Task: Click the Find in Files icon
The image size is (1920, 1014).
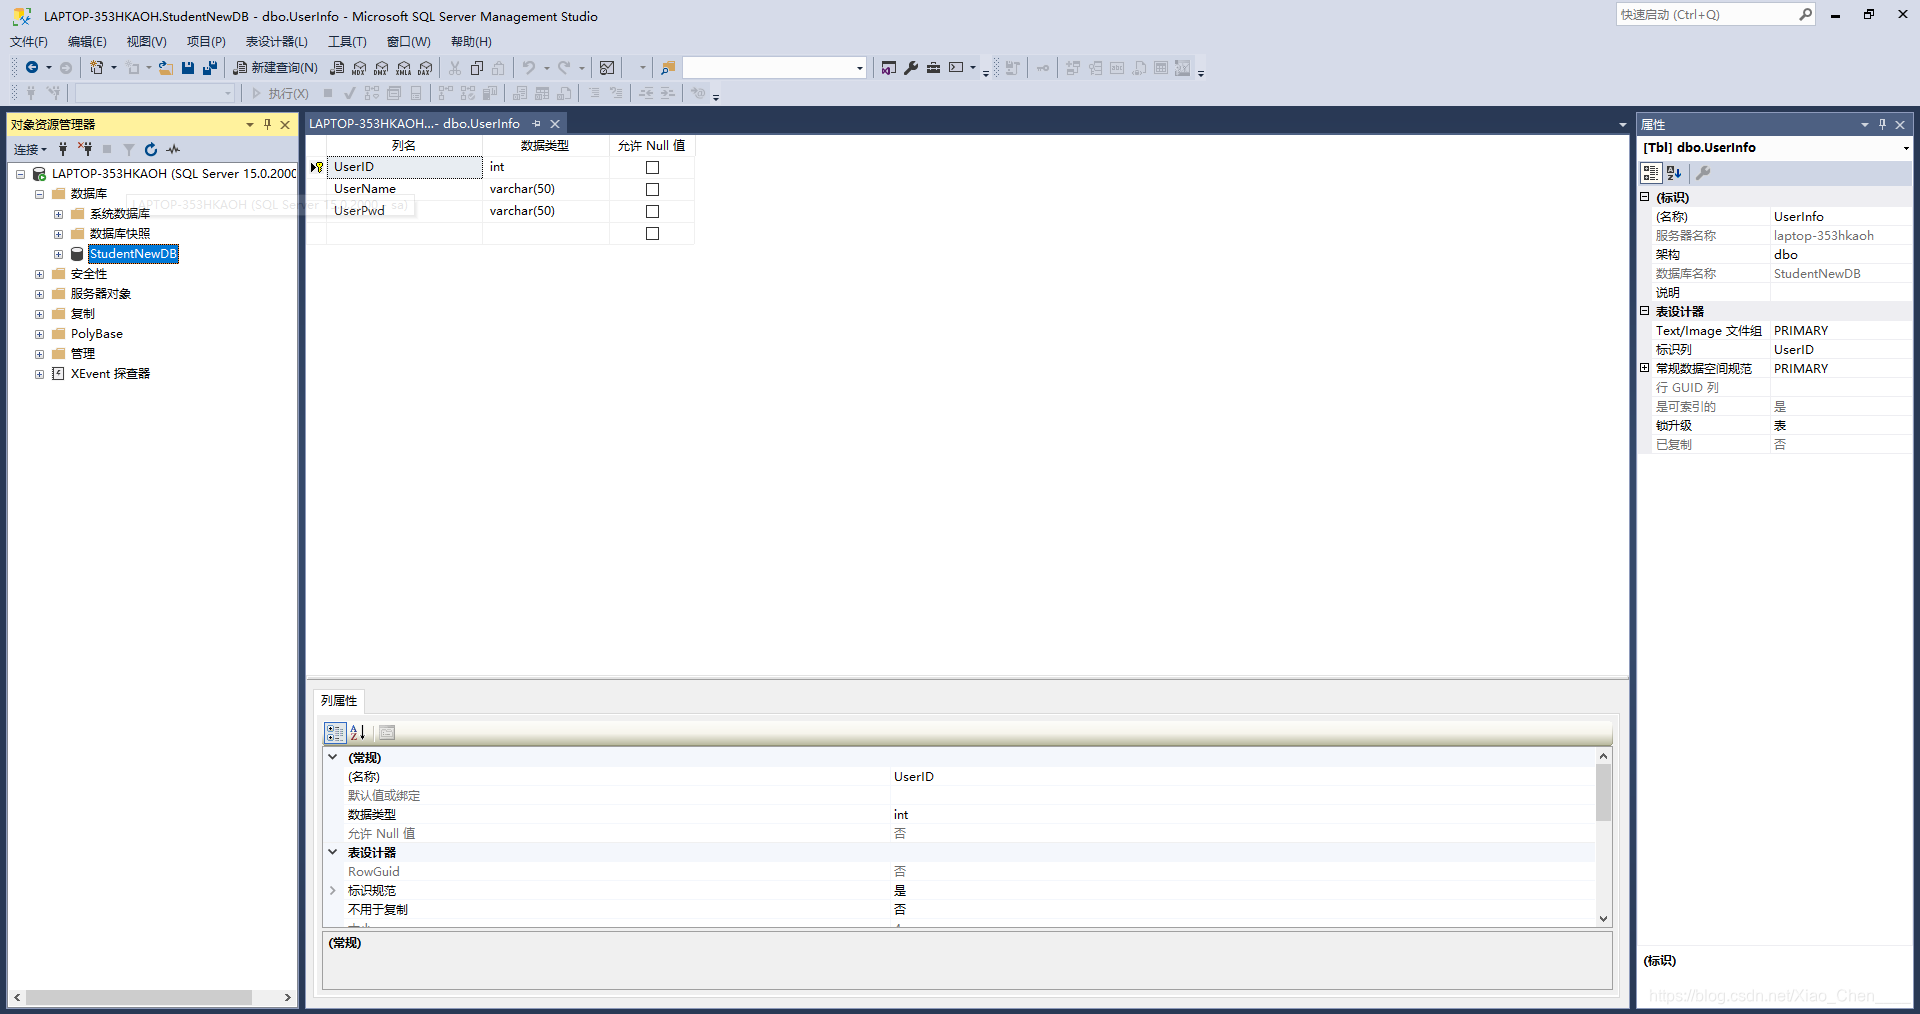Action: 668,68
